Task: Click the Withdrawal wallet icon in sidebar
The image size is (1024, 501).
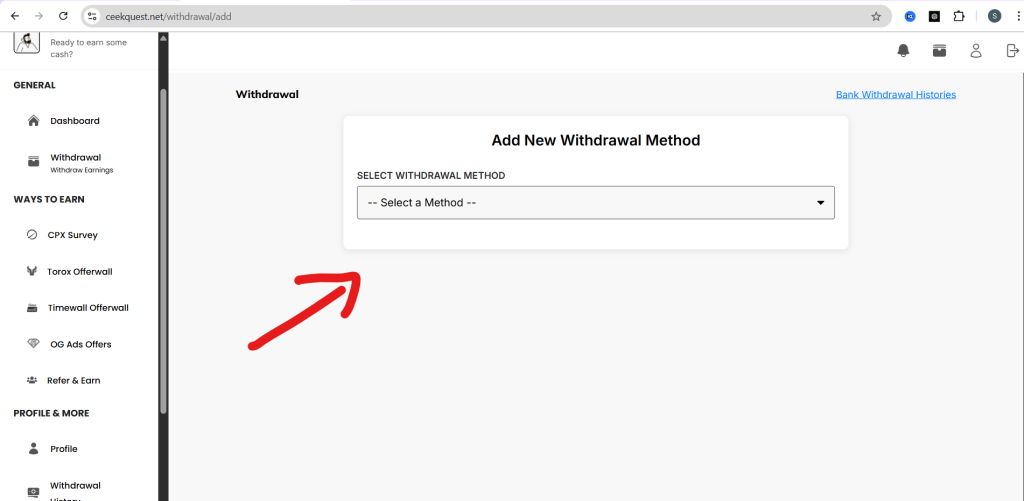Action: [x=33, y=162]
